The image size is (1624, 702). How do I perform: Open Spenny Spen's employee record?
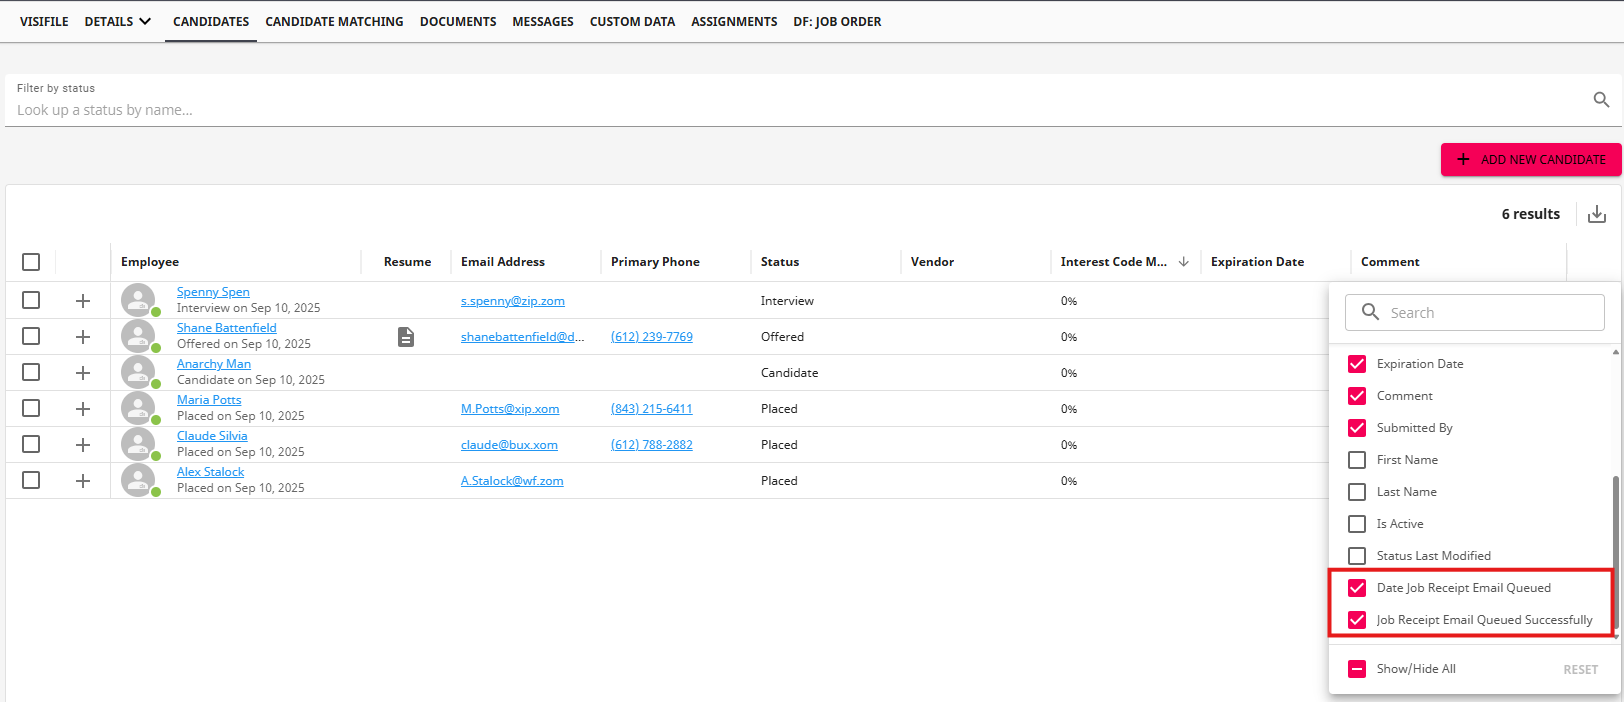[x=213, y=292]
